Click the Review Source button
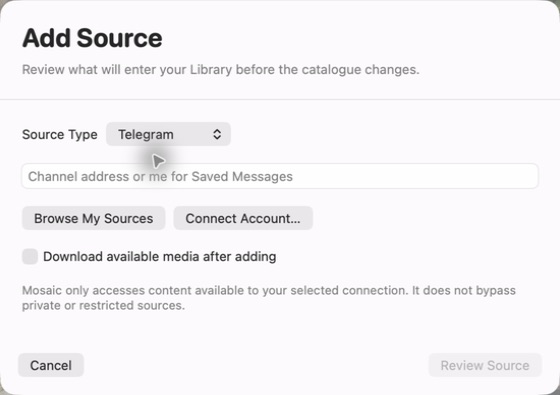This screenshot has width=560, height=395. (485, 365)
